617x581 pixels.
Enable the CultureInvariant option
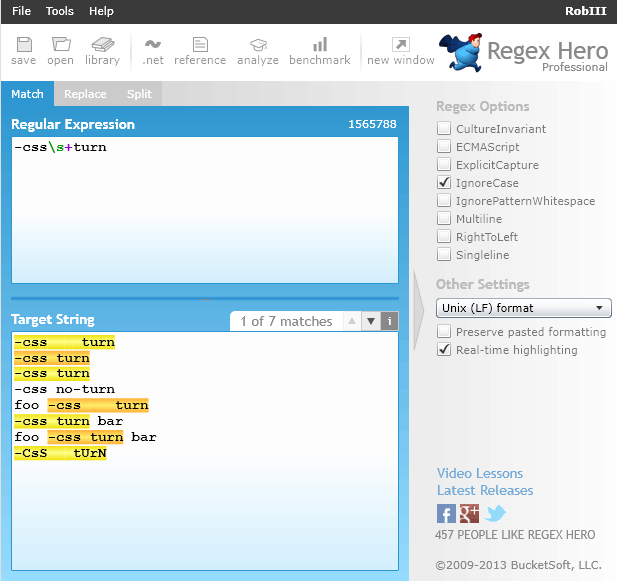pos(444,128)
